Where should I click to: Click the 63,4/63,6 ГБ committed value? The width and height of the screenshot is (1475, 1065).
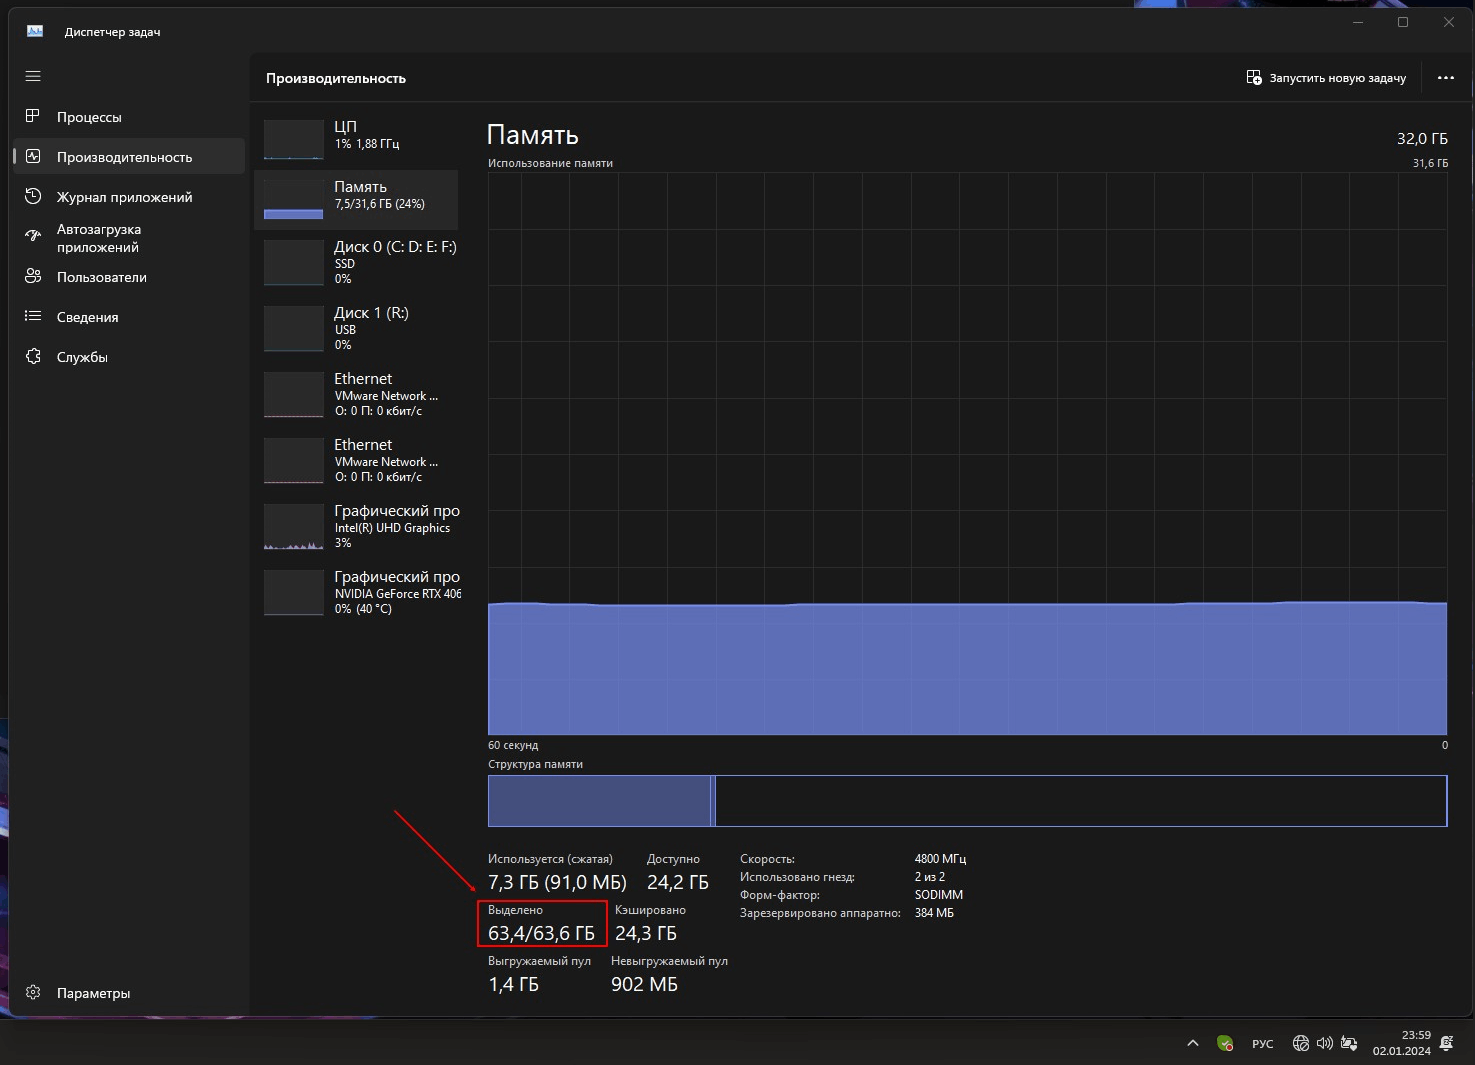coord(541,933)
